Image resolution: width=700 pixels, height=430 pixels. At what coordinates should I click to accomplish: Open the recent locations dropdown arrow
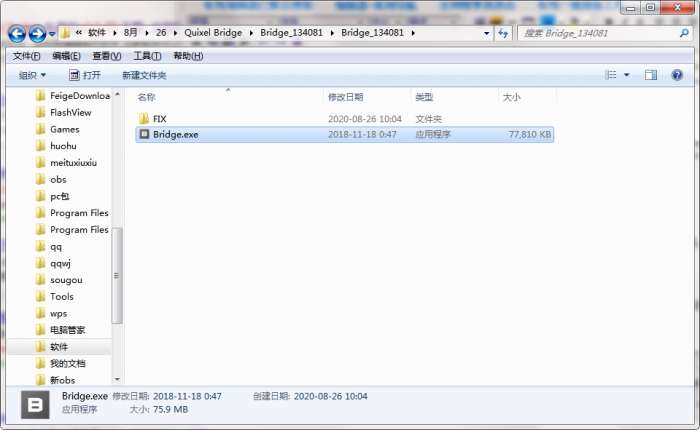(x=52, y=34)
